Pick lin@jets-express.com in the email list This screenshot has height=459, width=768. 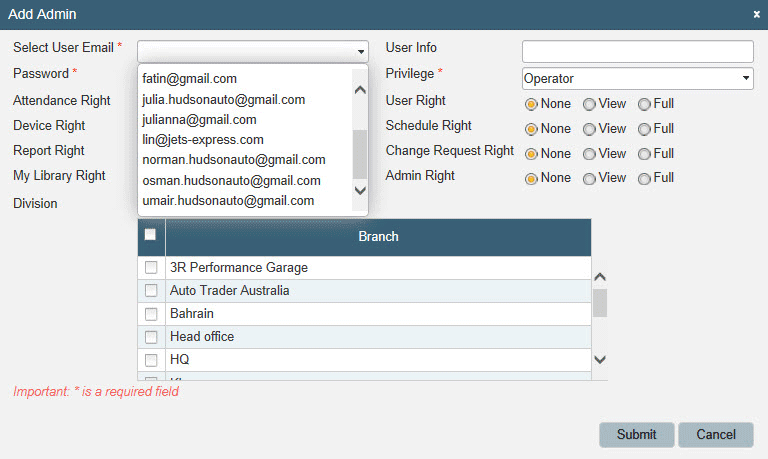203,140
